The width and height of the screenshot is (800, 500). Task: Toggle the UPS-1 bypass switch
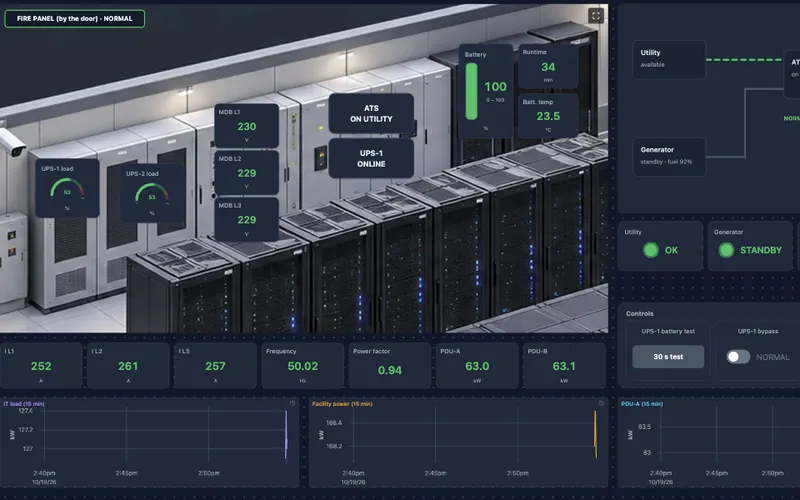[x=738, y=357]
